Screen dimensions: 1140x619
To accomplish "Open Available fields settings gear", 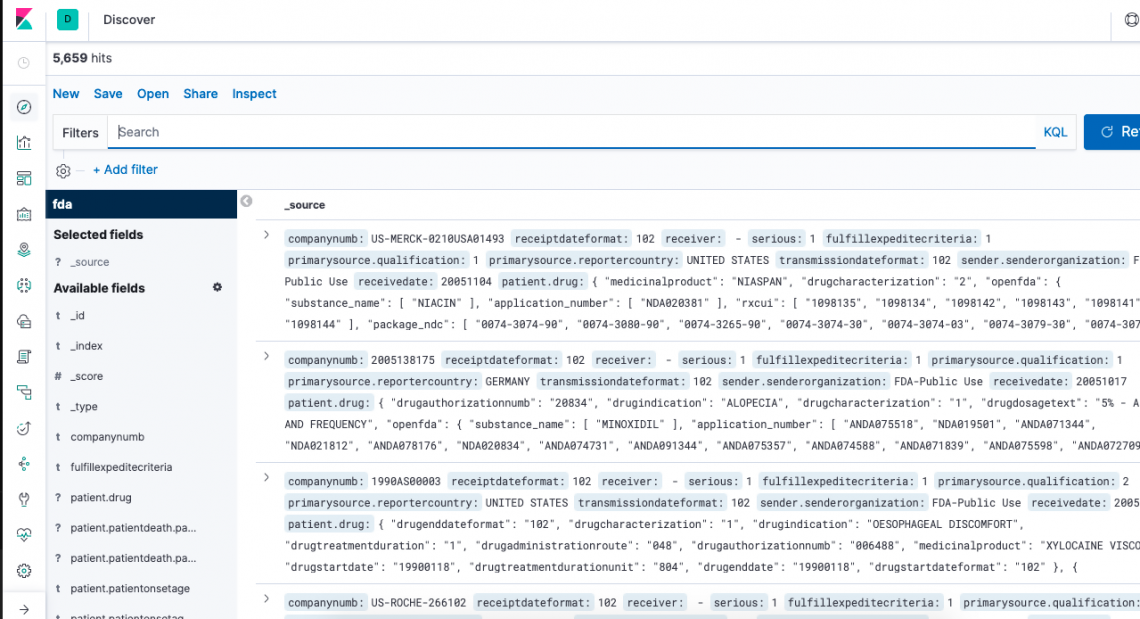I will (217, 287).
